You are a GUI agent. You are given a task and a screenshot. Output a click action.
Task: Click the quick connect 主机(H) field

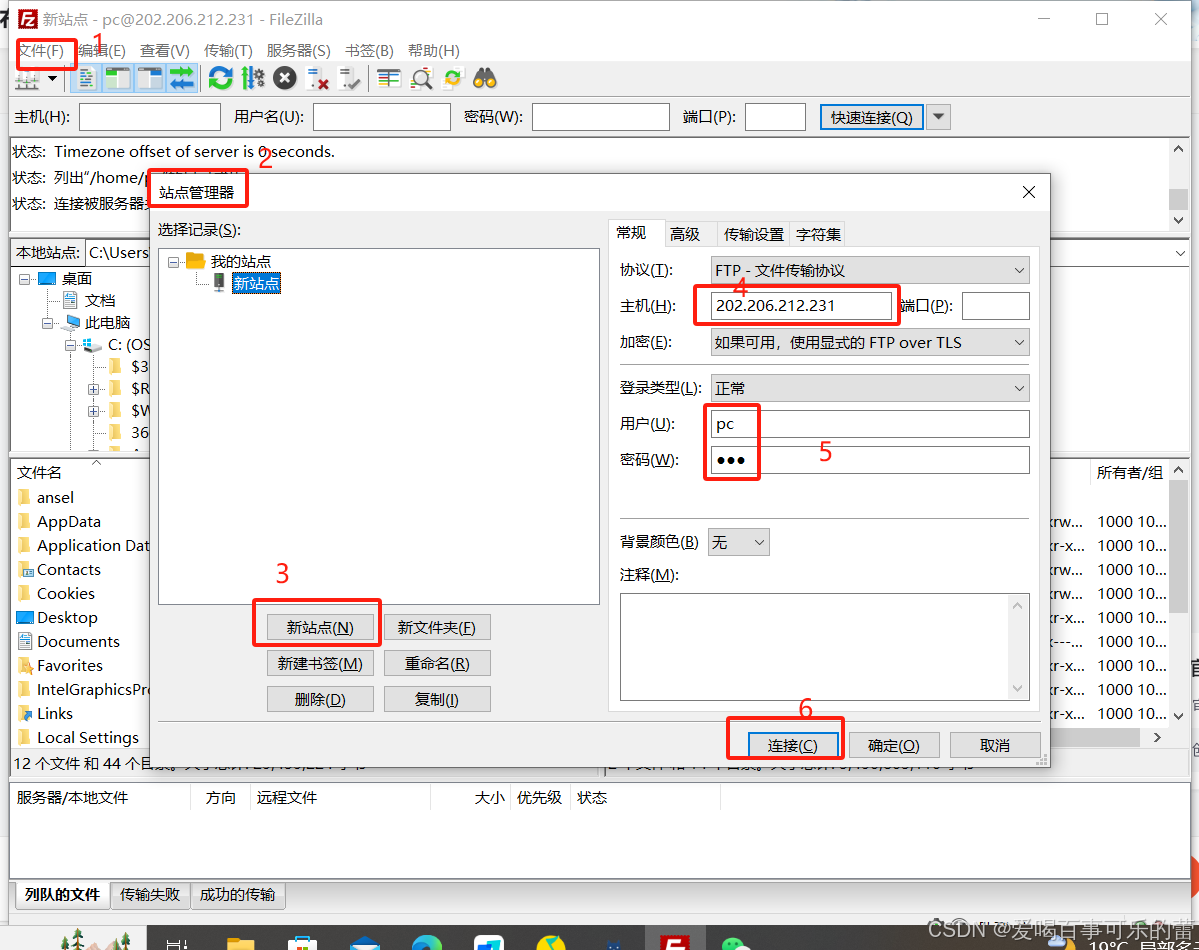pyautogui.click(x=150, y=117)
